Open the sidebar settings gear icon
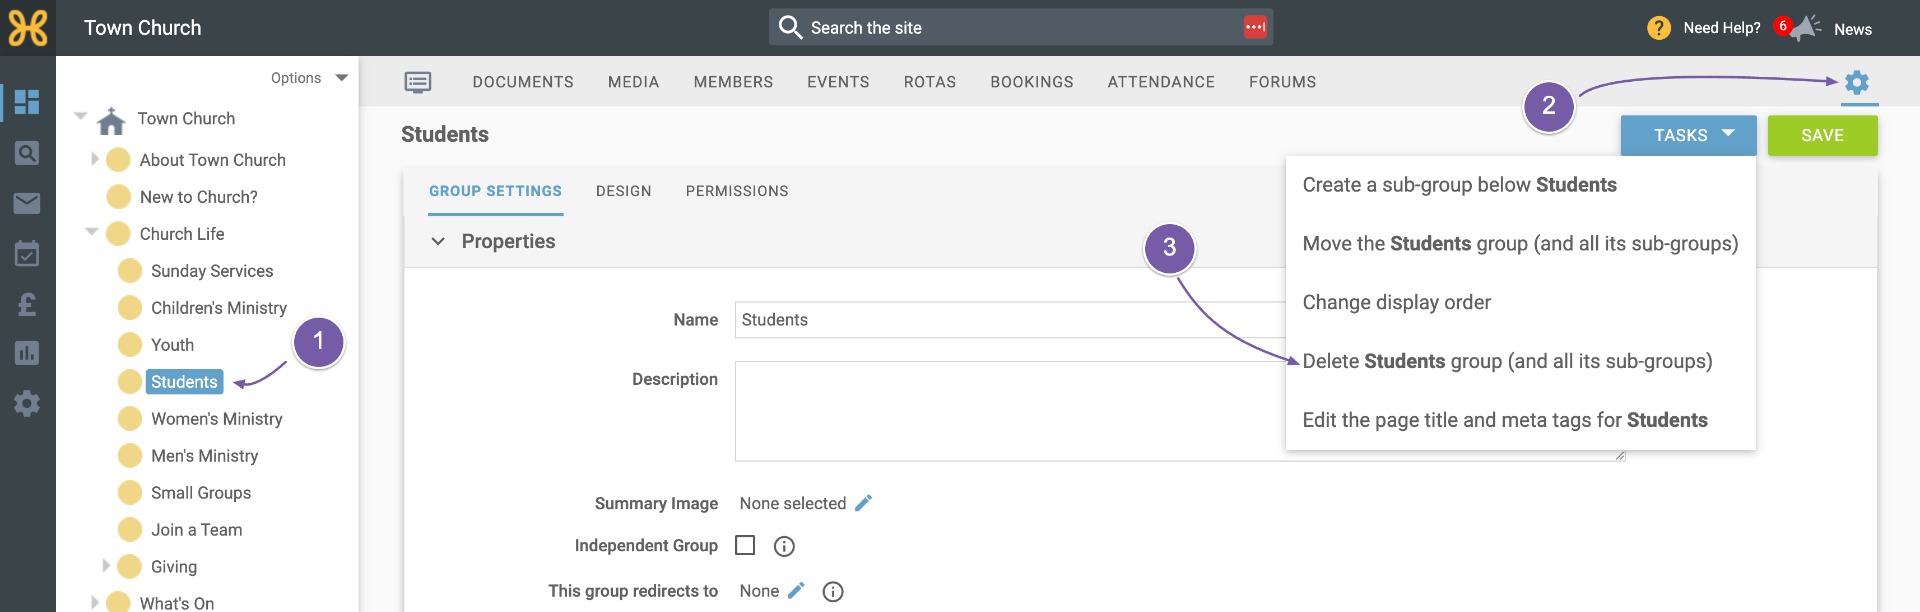Viewport: 1920px width, 612px height. click(x=27, y=404)
